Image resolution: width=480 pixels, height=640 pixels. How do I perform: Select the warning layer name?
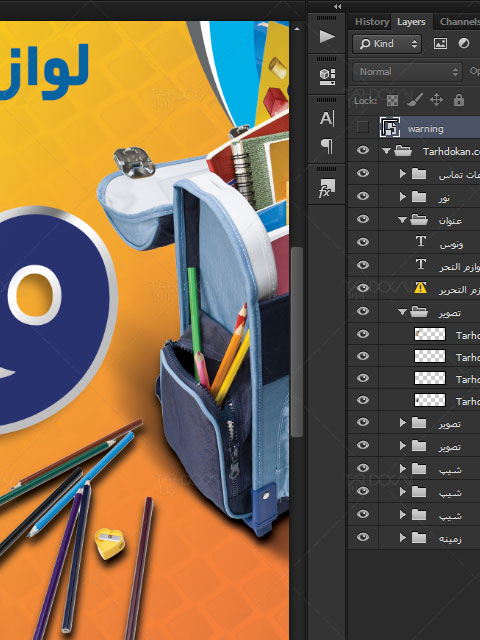click(425, 129)
